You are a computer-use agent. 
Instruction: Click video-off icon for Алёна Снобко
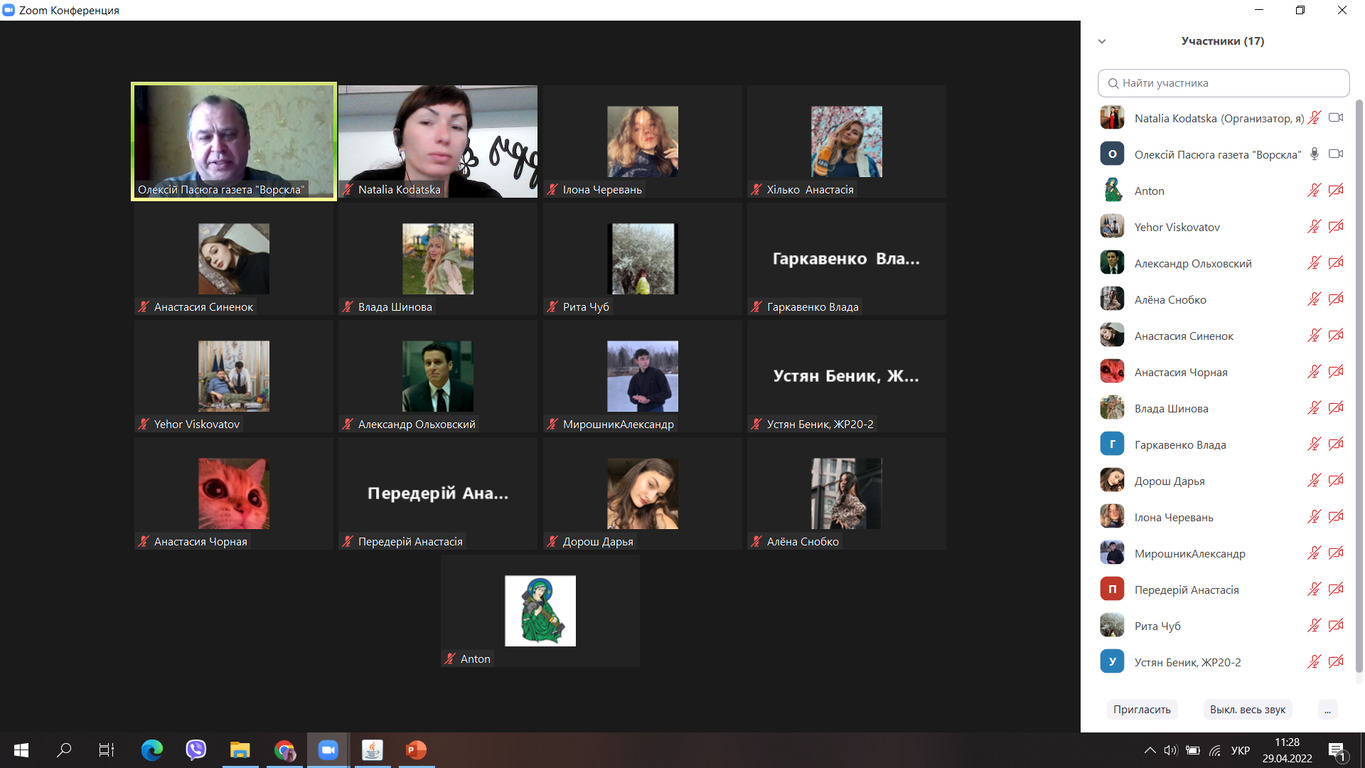pos(1336,300)
